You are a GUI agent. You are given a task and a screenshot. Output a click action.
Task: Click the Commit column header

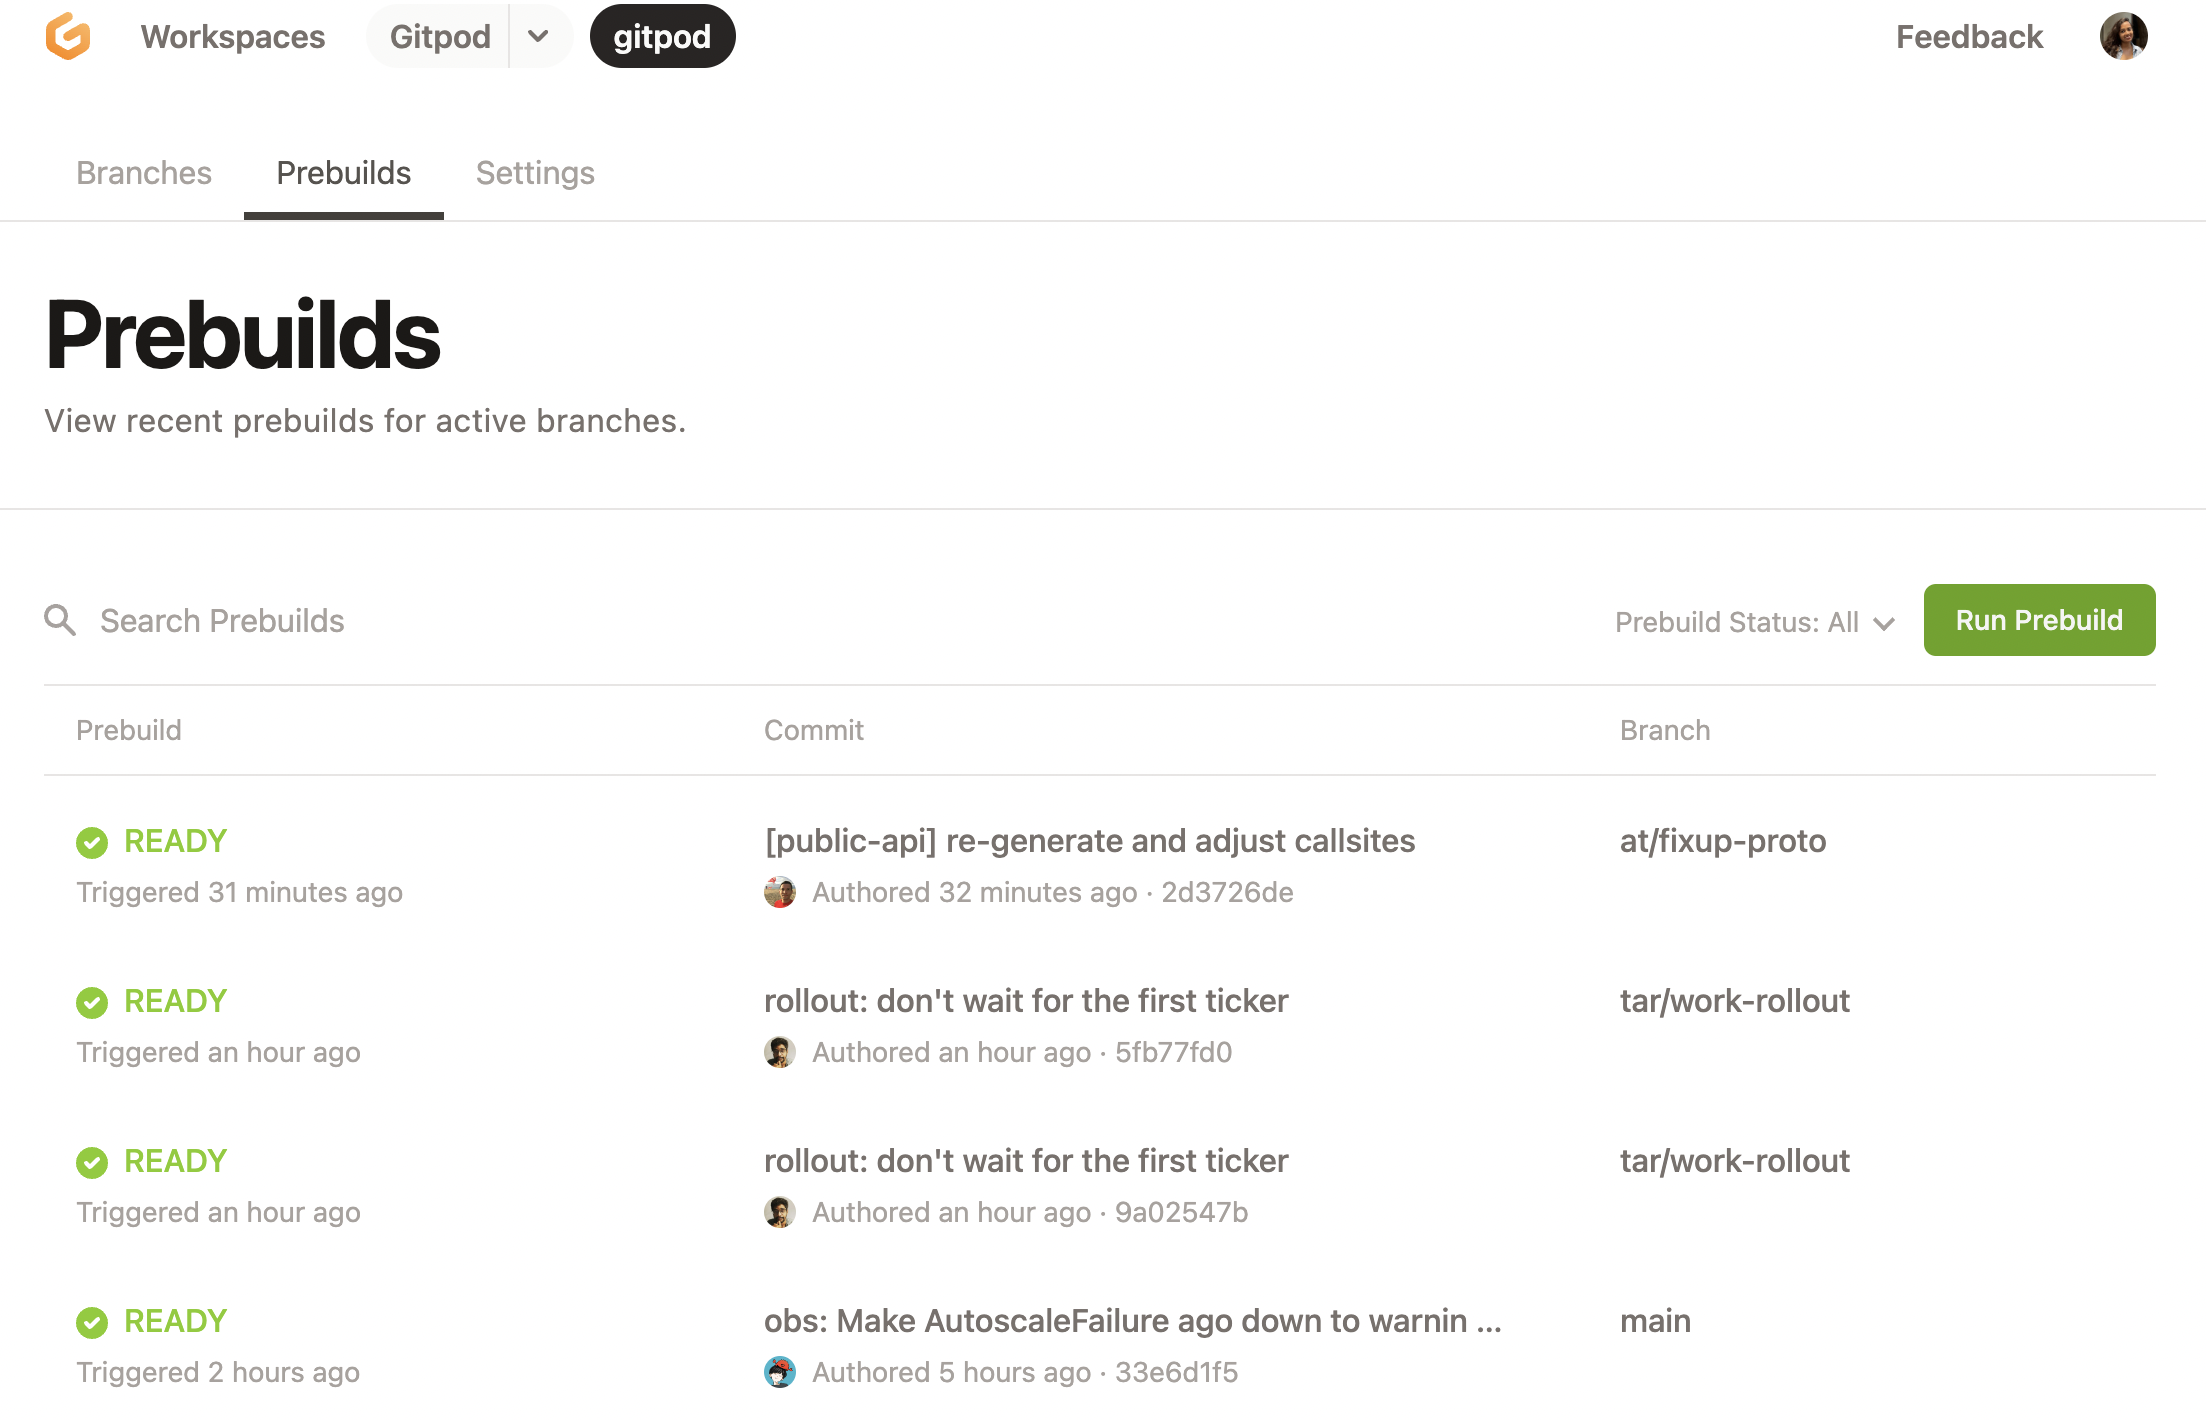[814, 730]
